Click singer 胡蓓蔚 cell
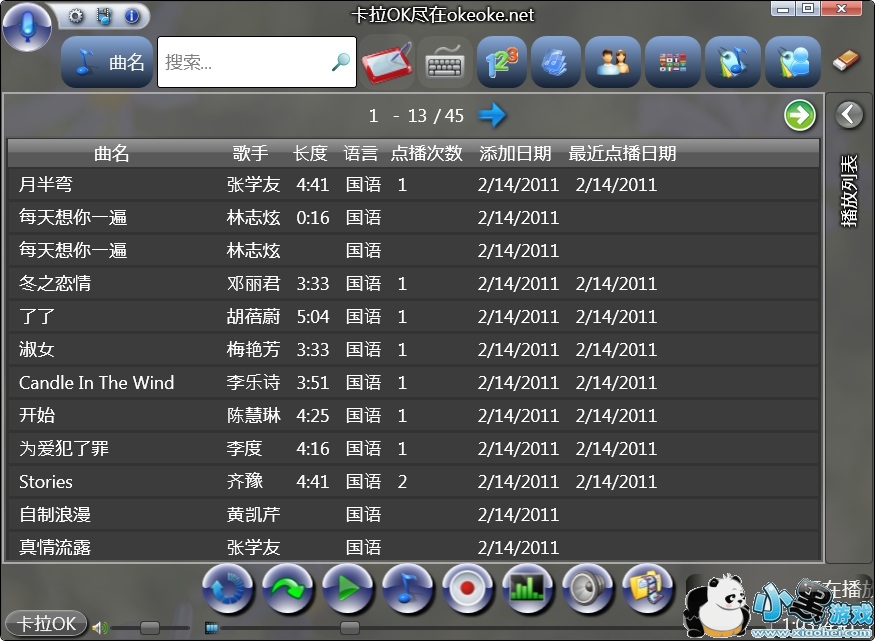 pos(253,316)
